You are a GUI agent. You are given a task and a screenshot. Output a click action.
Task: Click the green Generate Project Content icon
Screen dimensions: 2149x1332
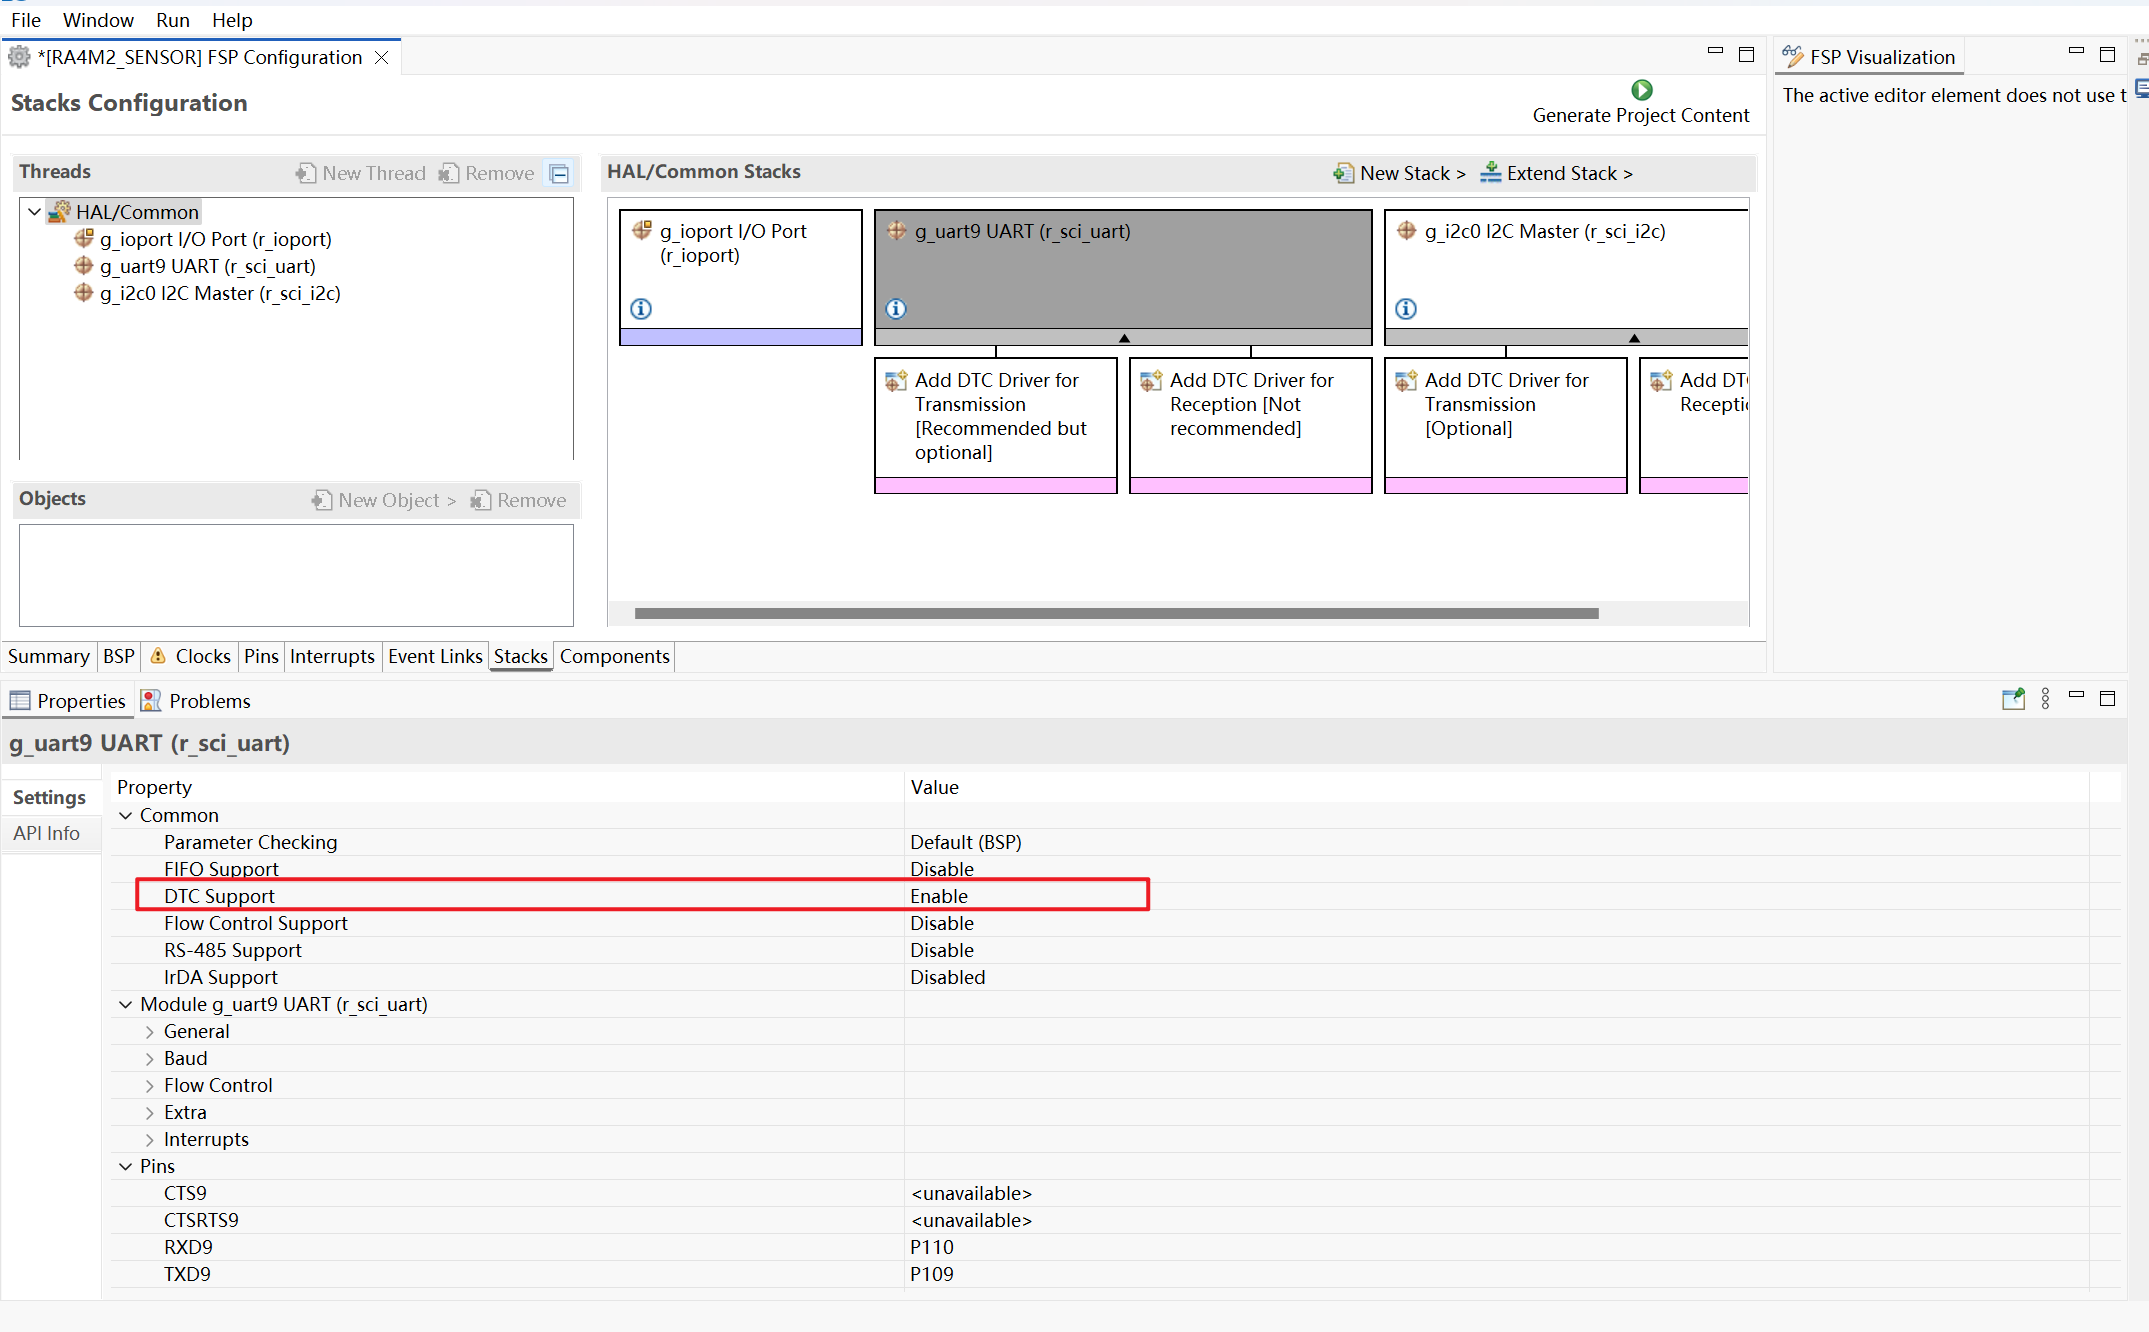pyautogui.click(x=1641, y=90)
